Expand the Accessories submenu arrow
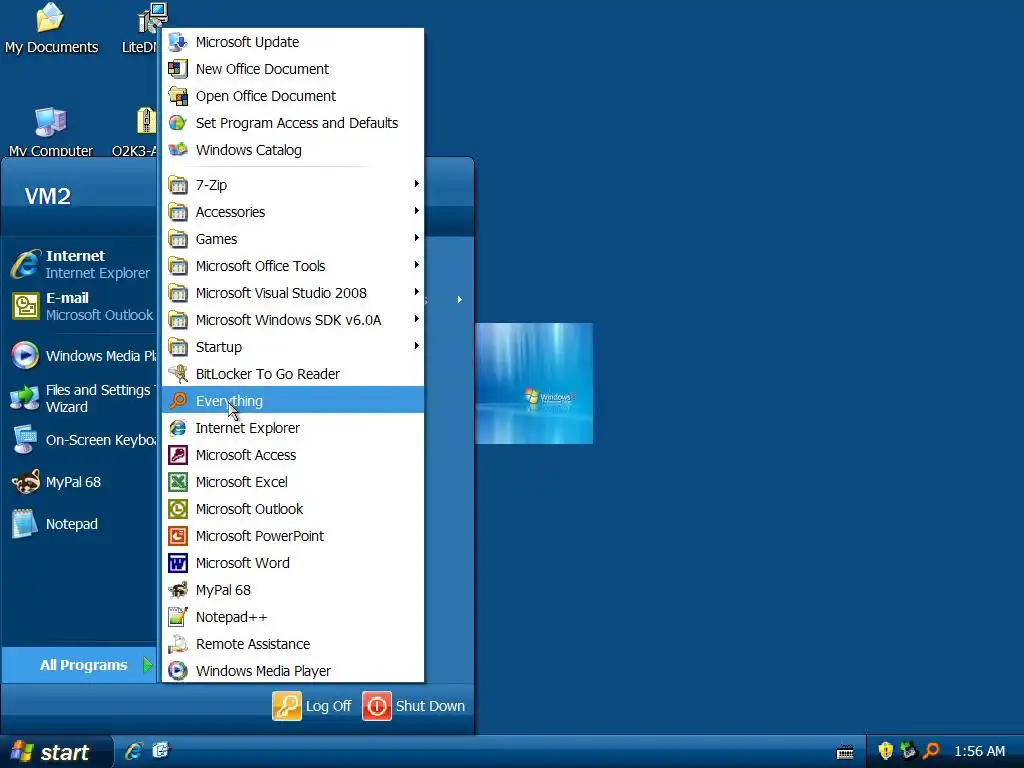 tap(416, 211)
